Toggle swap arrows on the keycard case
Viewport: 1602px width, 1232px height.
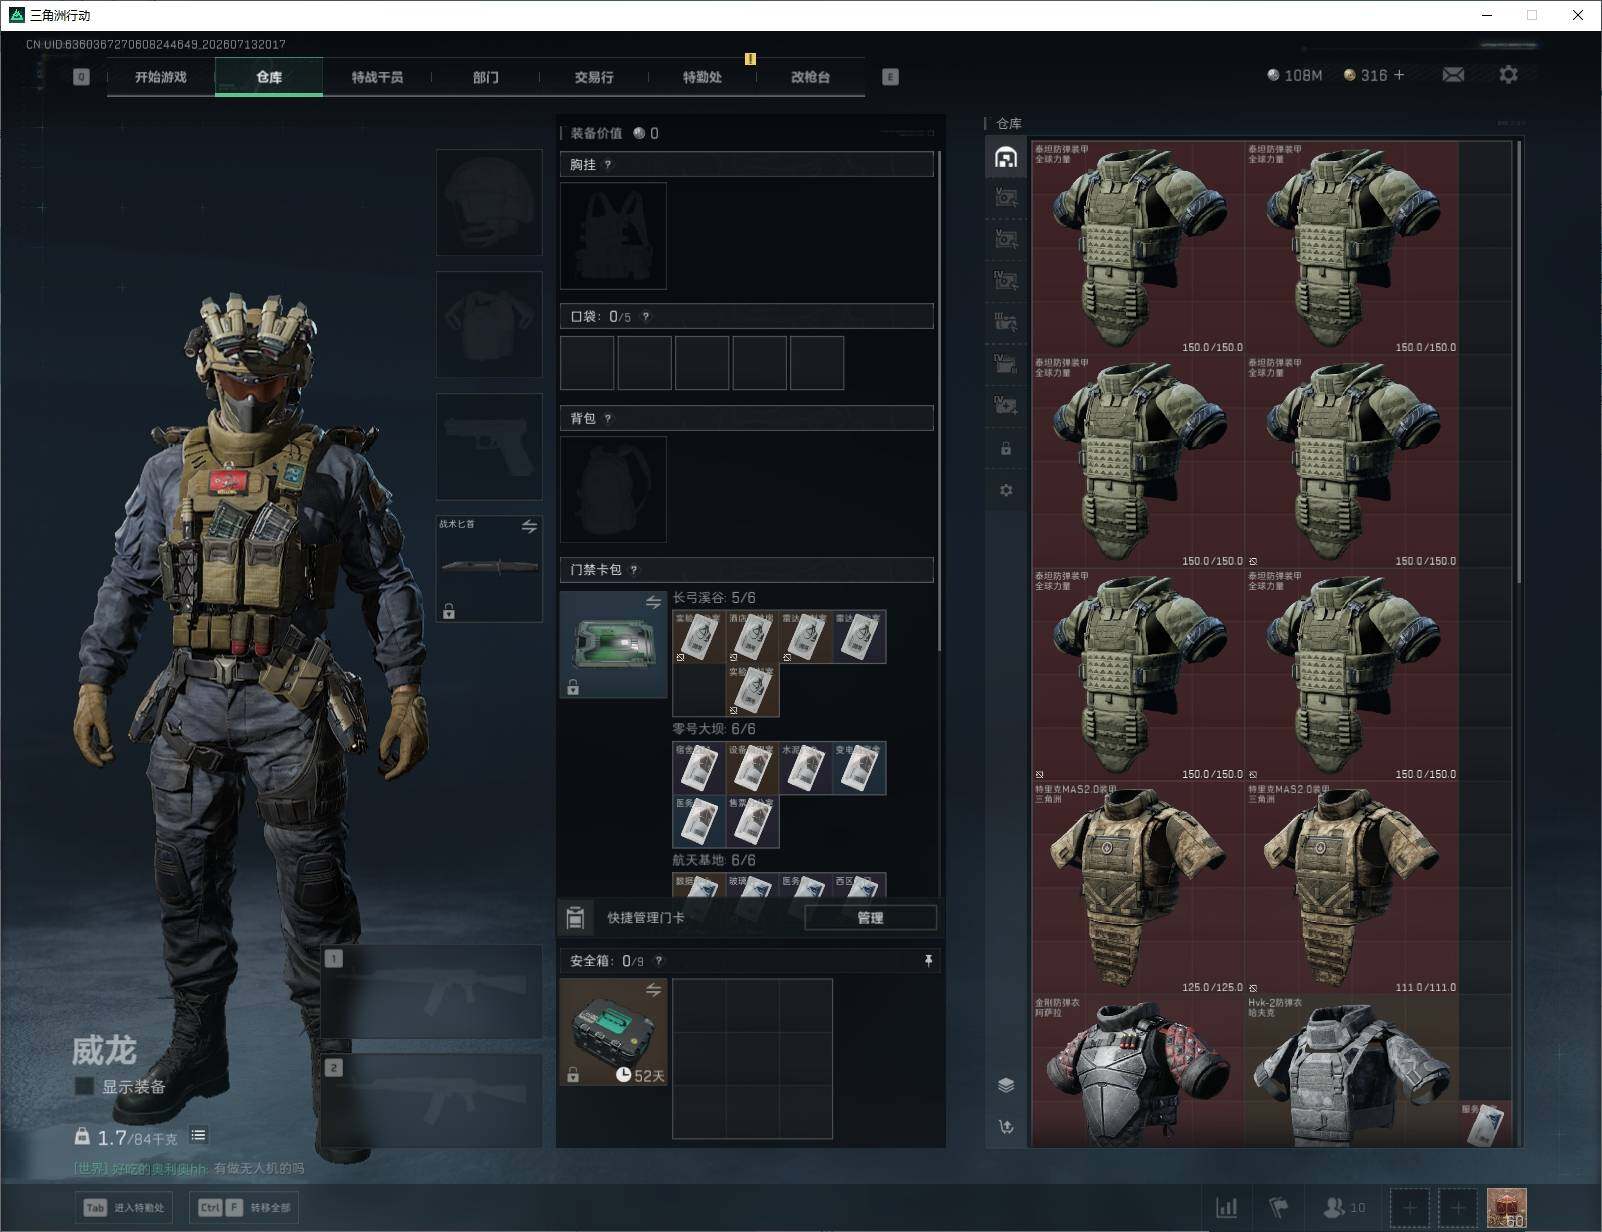[x=653, y=602]
